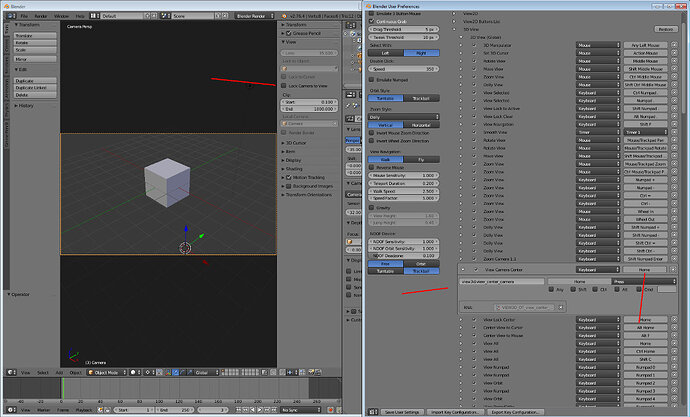Click the viewport shading sphere icon
The image size is (690, 417).
pos(136,373)
